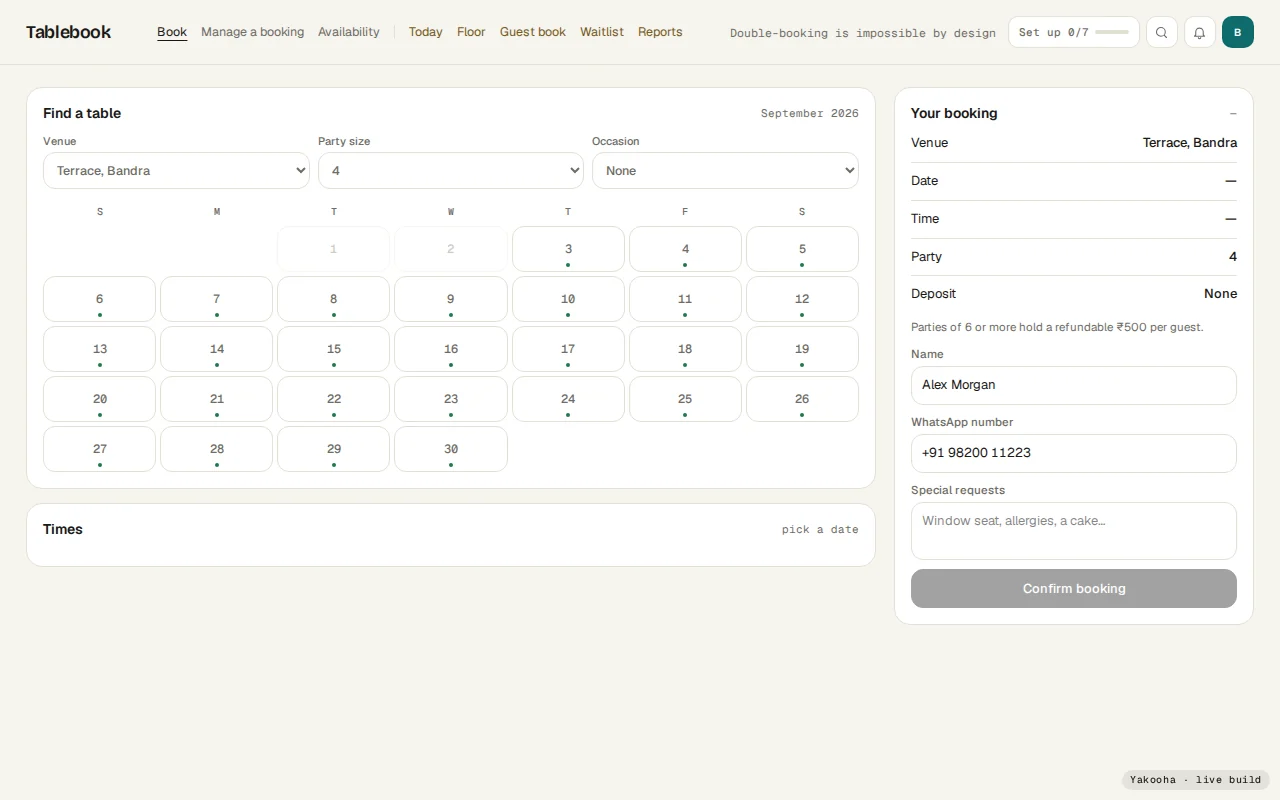Click date cell 22

[333, 399]
